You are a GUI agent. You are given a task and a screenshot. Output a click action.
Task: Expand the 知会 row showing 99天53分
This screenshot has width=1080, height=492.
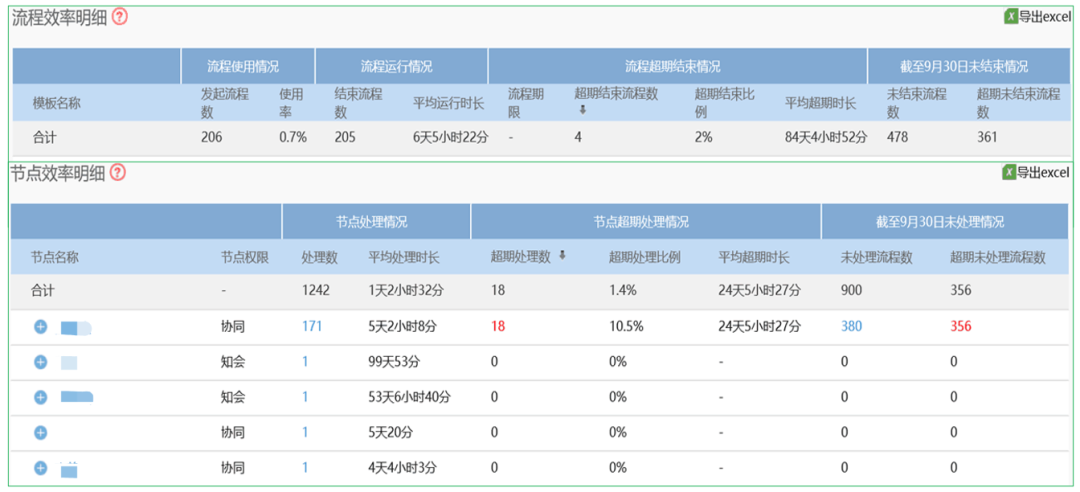(x=41, y=362)
